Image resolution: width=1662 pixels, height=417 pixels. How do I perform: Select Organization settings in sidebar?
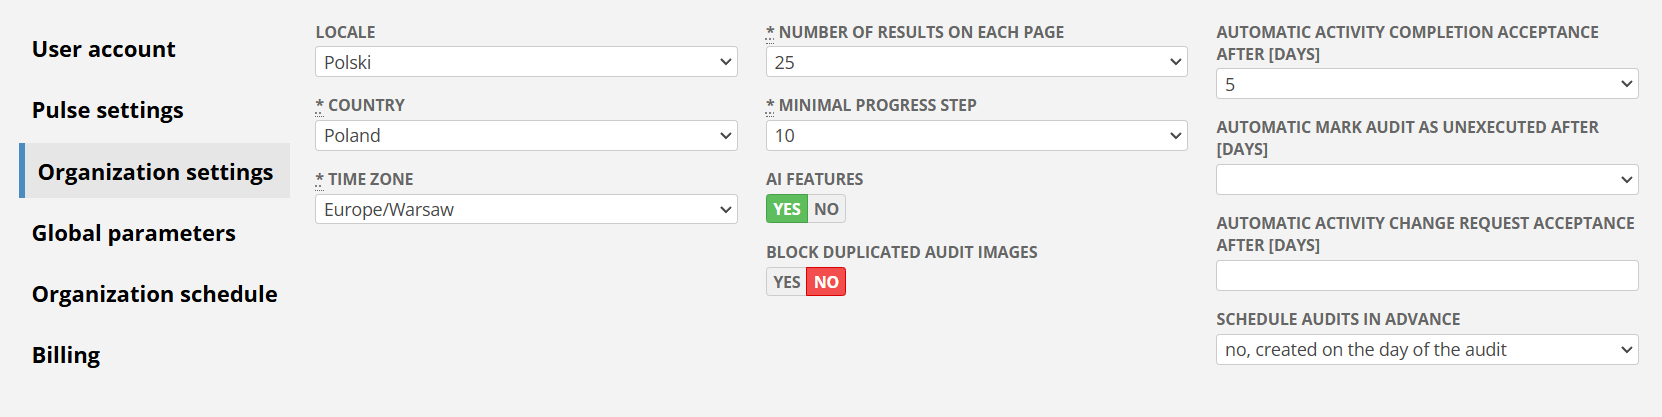point(155,172)
